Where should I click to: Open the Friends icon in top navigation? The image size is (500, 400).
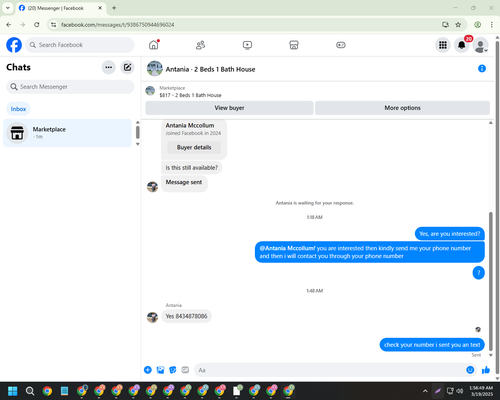coord(200,45)
